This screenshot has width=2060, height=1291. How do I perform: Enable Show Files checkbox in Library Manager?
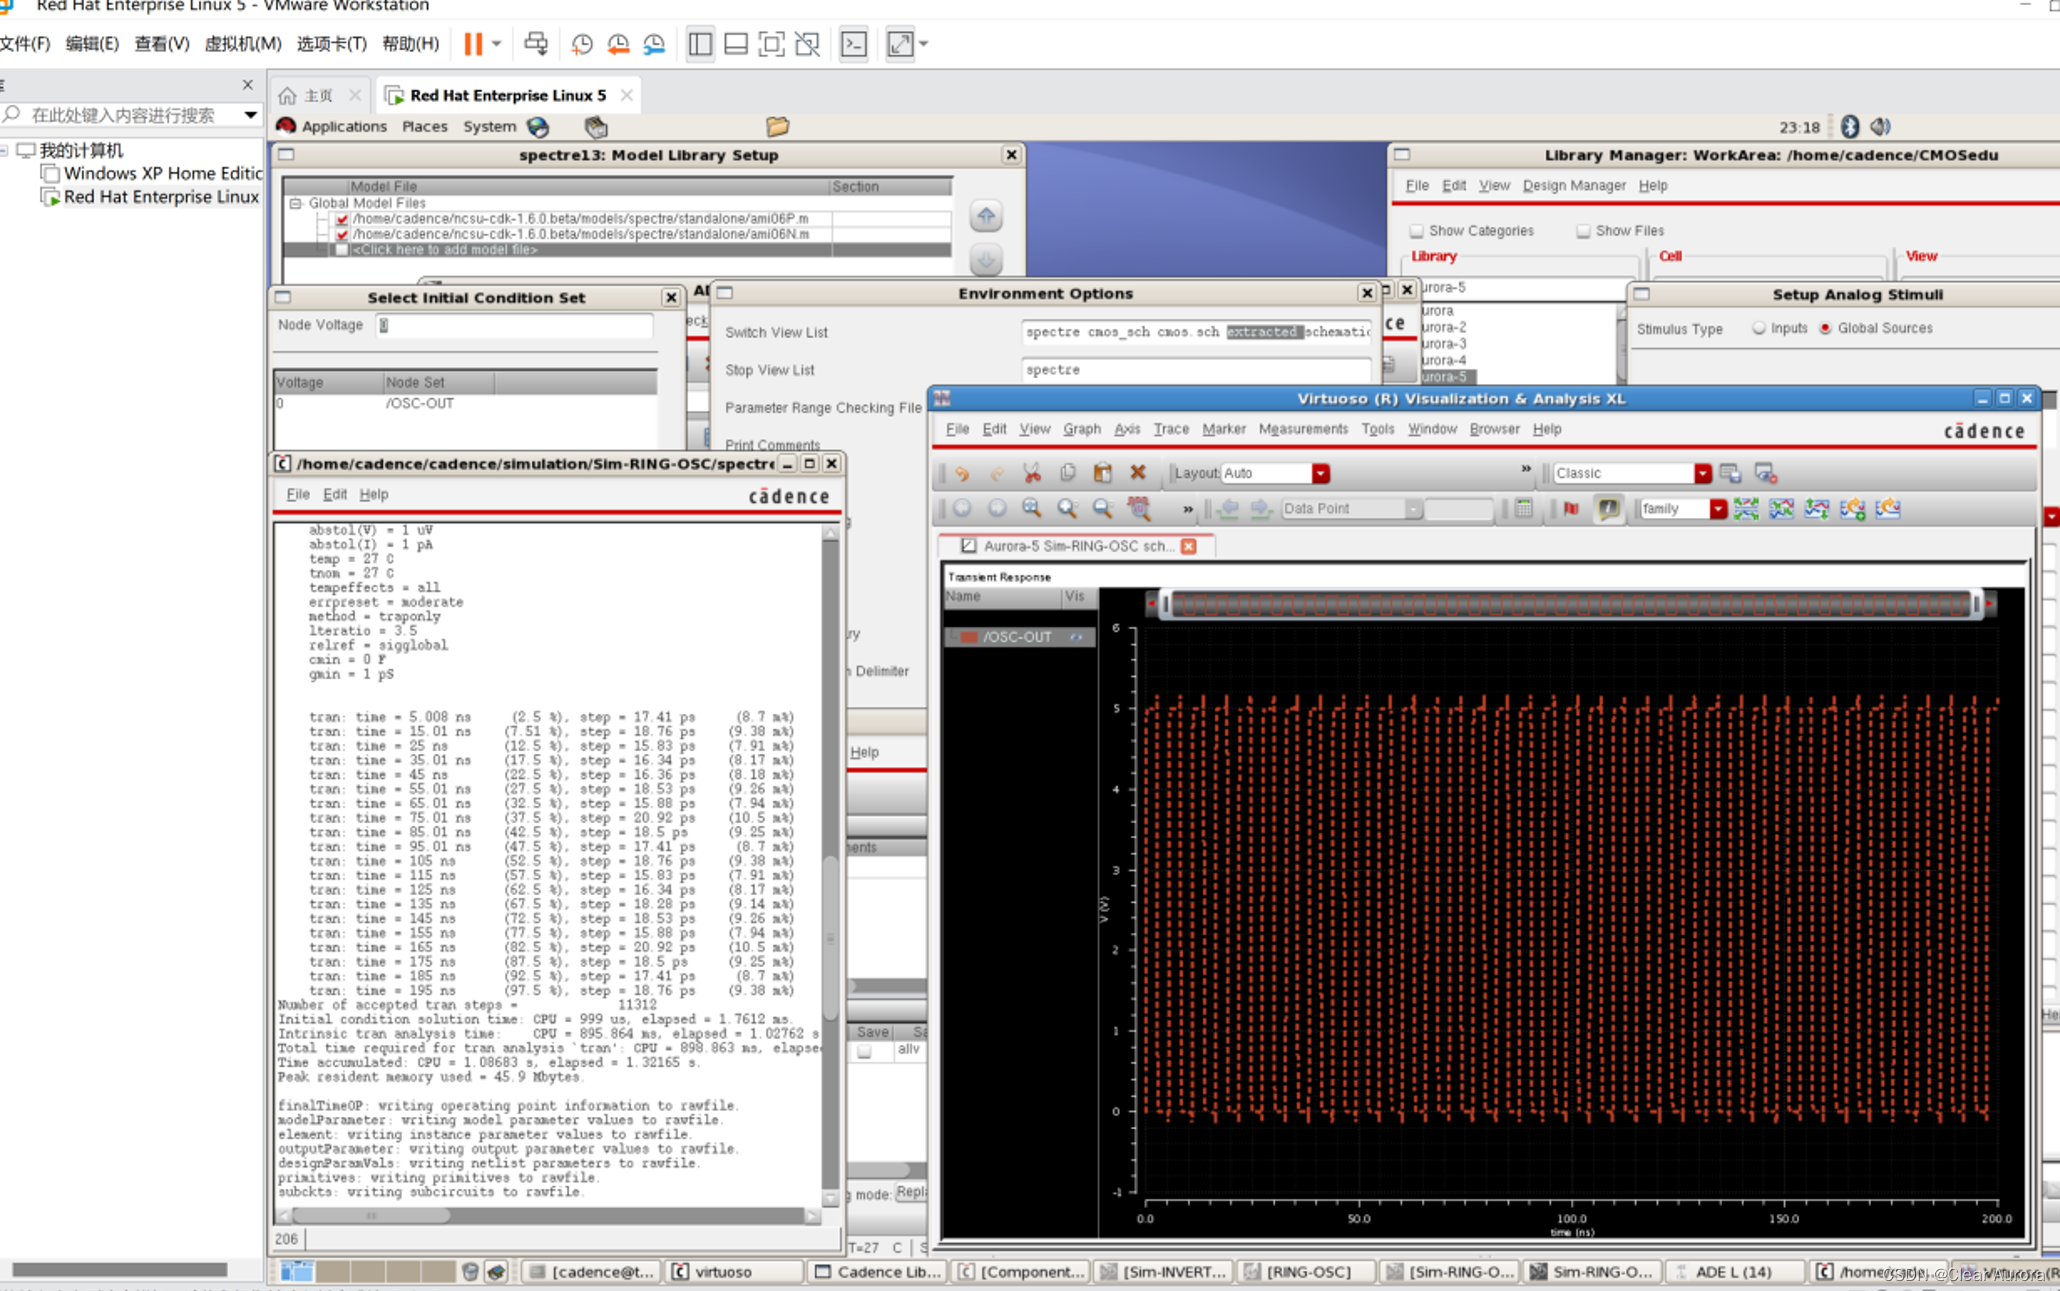coord(1583,231)
